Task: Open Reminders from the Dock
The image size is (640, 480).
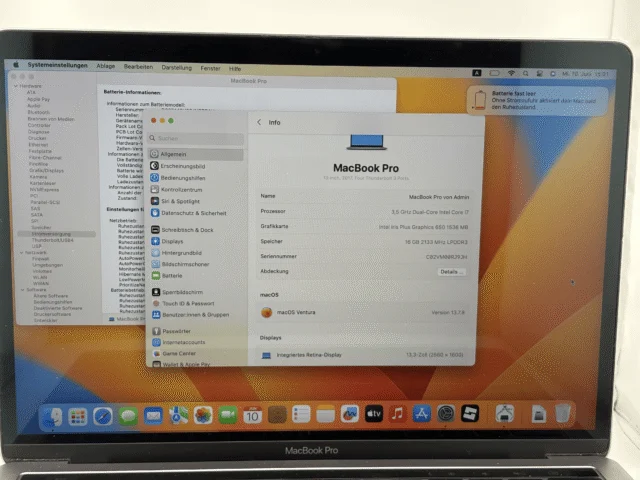Action: tap(301, 415)
